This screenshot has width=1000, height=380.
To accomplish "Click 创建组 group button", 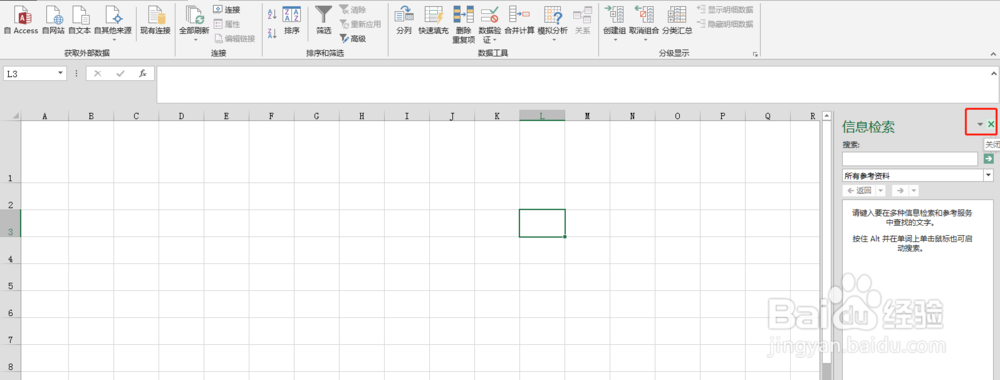I will point(614,23).
